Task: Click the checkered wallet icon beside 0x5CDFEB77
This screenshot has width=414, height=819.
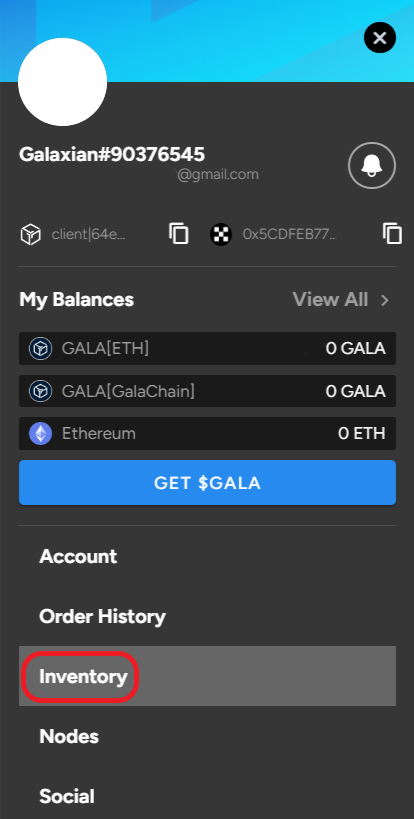Action: click(x=221, y=234)
